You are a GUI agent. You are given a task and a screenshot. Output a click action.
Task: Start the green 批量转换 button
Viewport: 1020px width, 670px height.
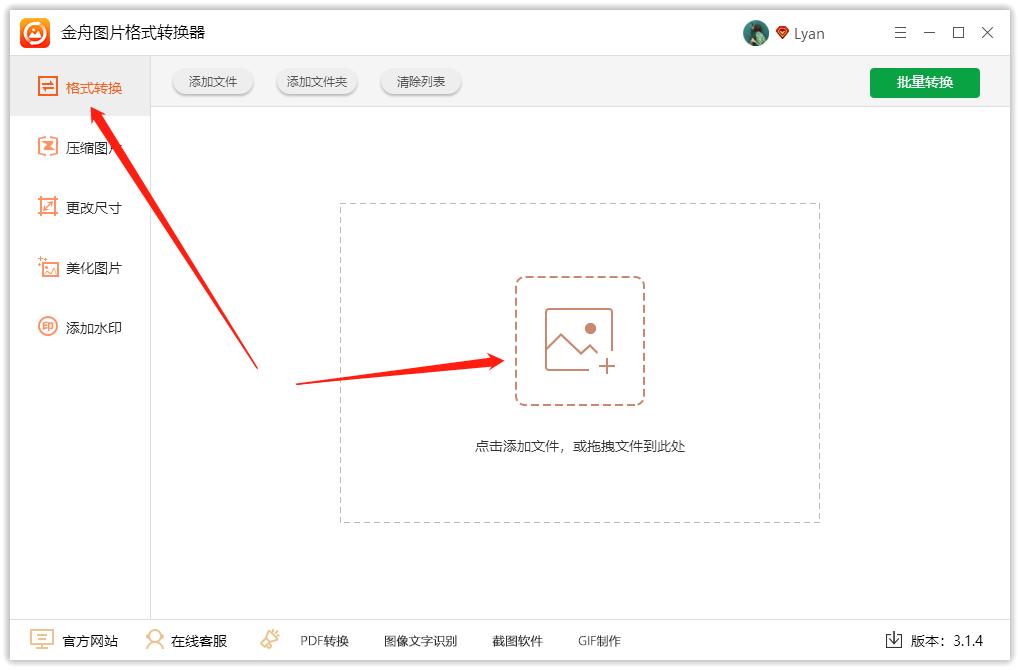924,82
